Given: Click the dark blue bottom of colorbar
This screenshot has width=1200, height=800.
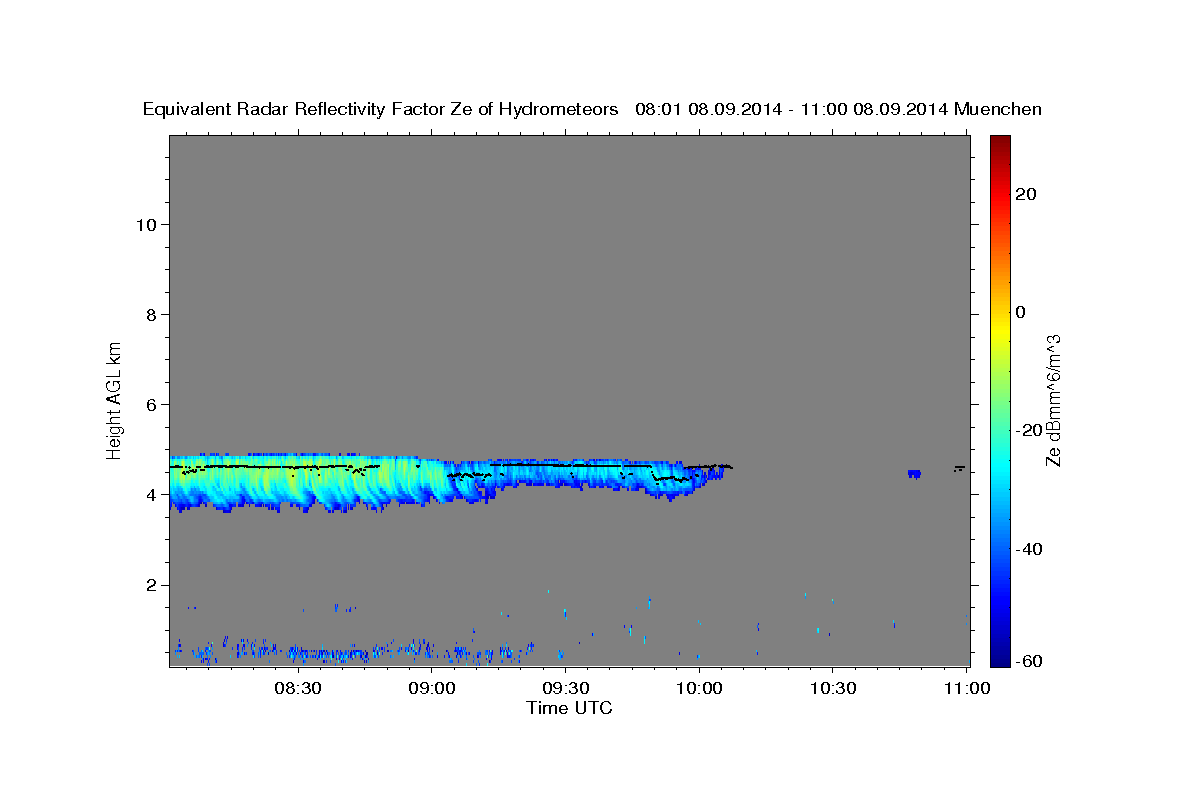Looking at the screenshot, I should tap(1000, 658).
